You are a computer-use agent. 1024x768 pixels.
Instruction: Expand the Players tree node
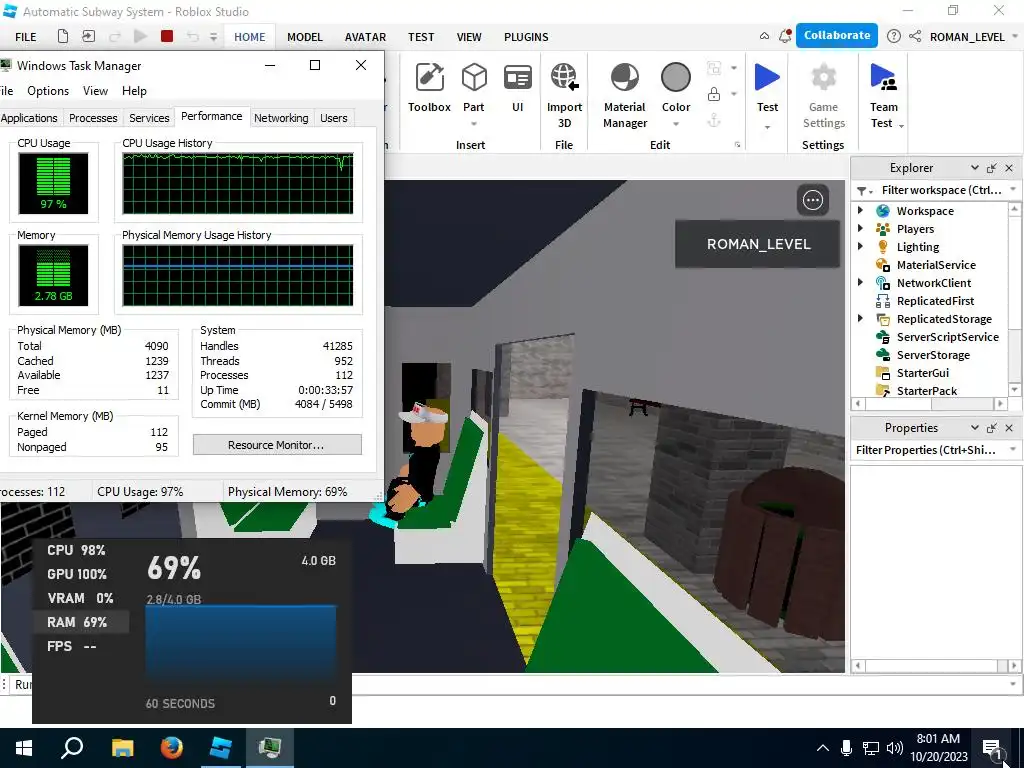860,229
